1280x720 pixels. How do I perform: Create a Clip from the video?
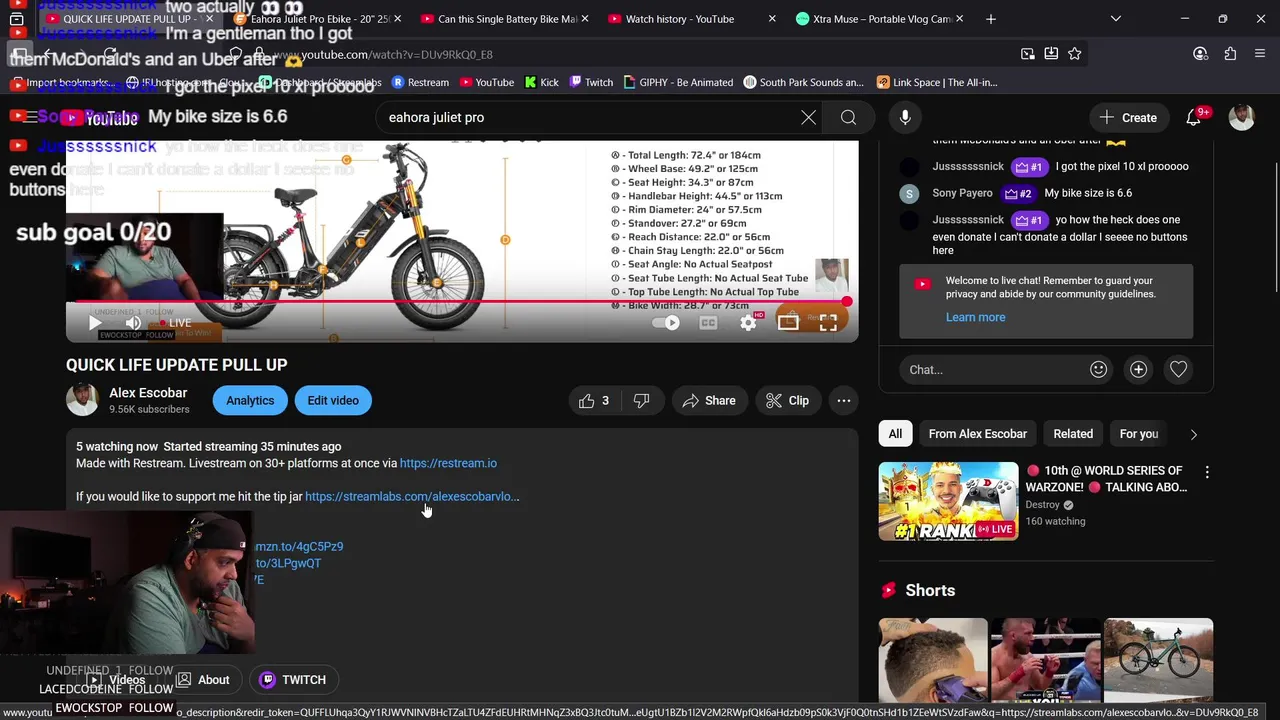pyautogui.click(x=787, y=401)
